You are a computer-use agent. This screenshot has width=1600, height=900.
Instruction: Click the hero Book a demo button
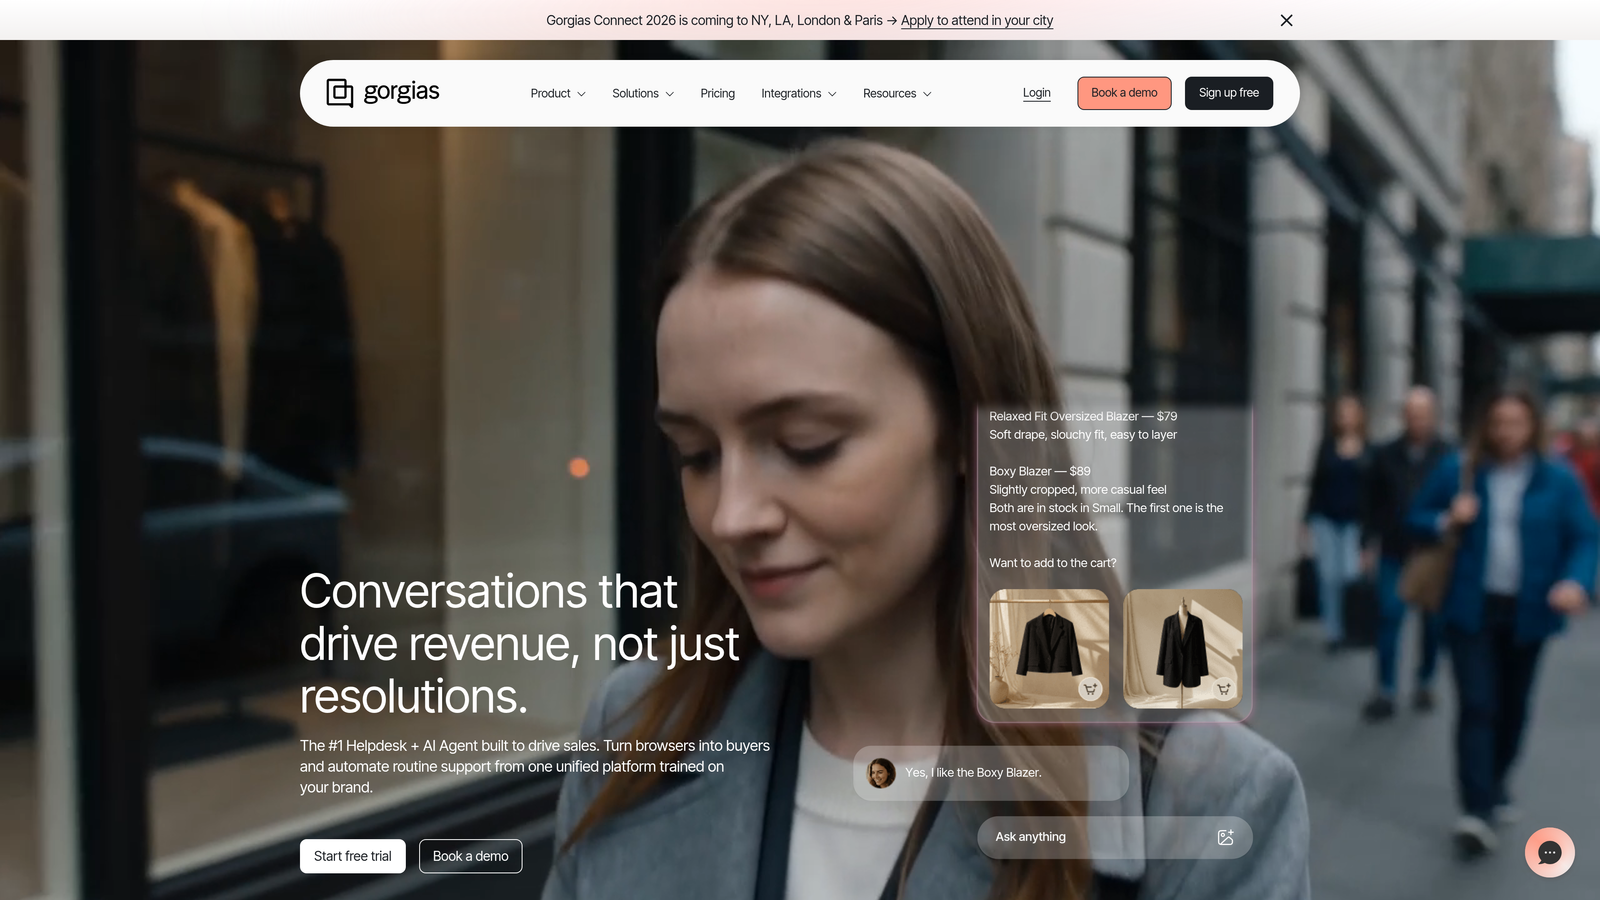[x=470, y=856]
